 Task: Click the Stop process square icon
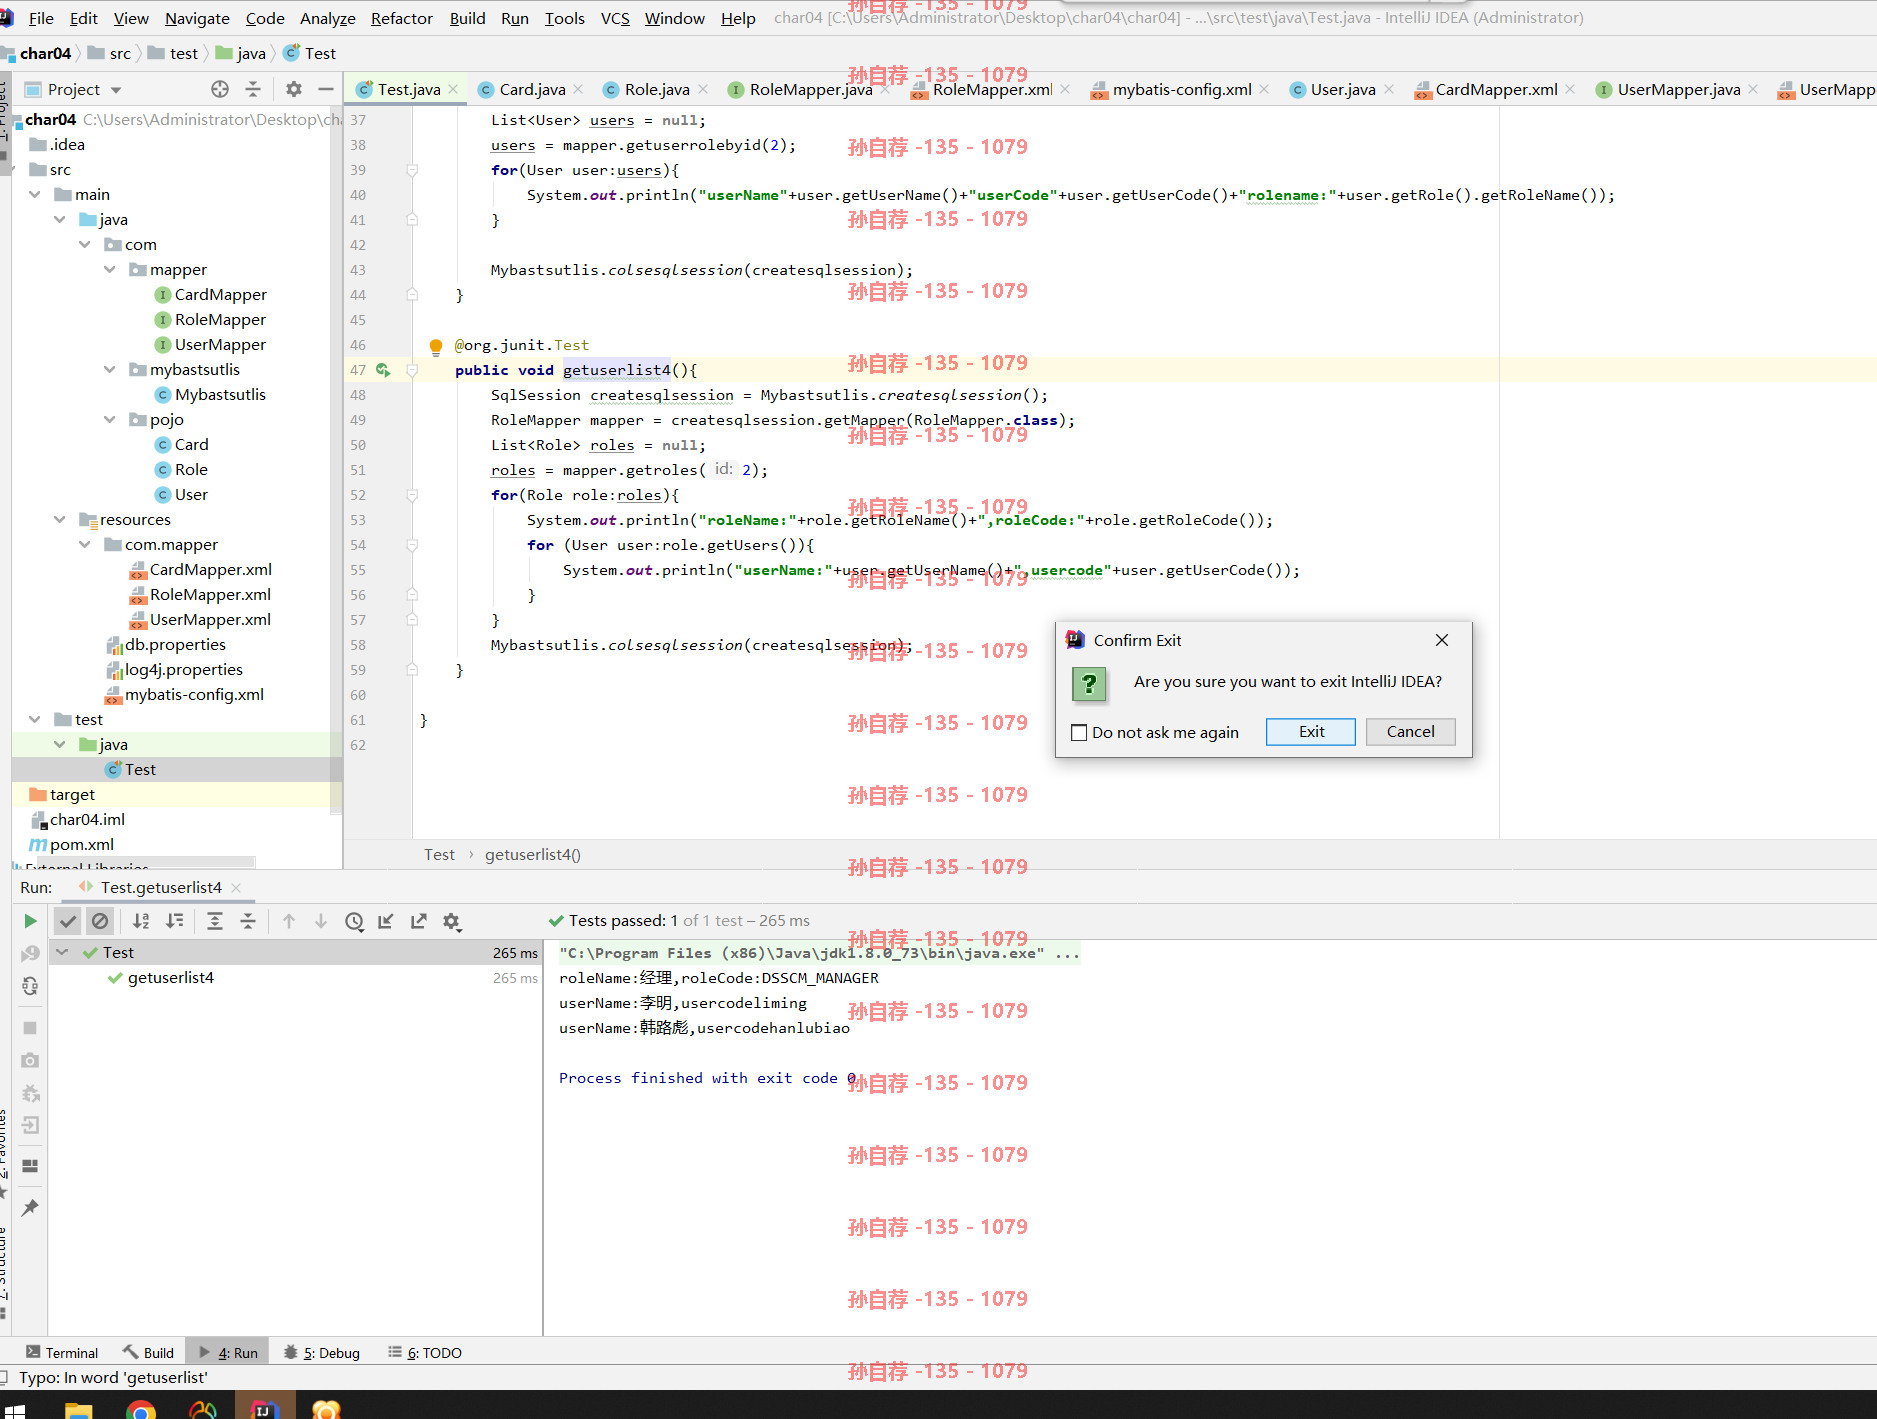pos(30,1028)
